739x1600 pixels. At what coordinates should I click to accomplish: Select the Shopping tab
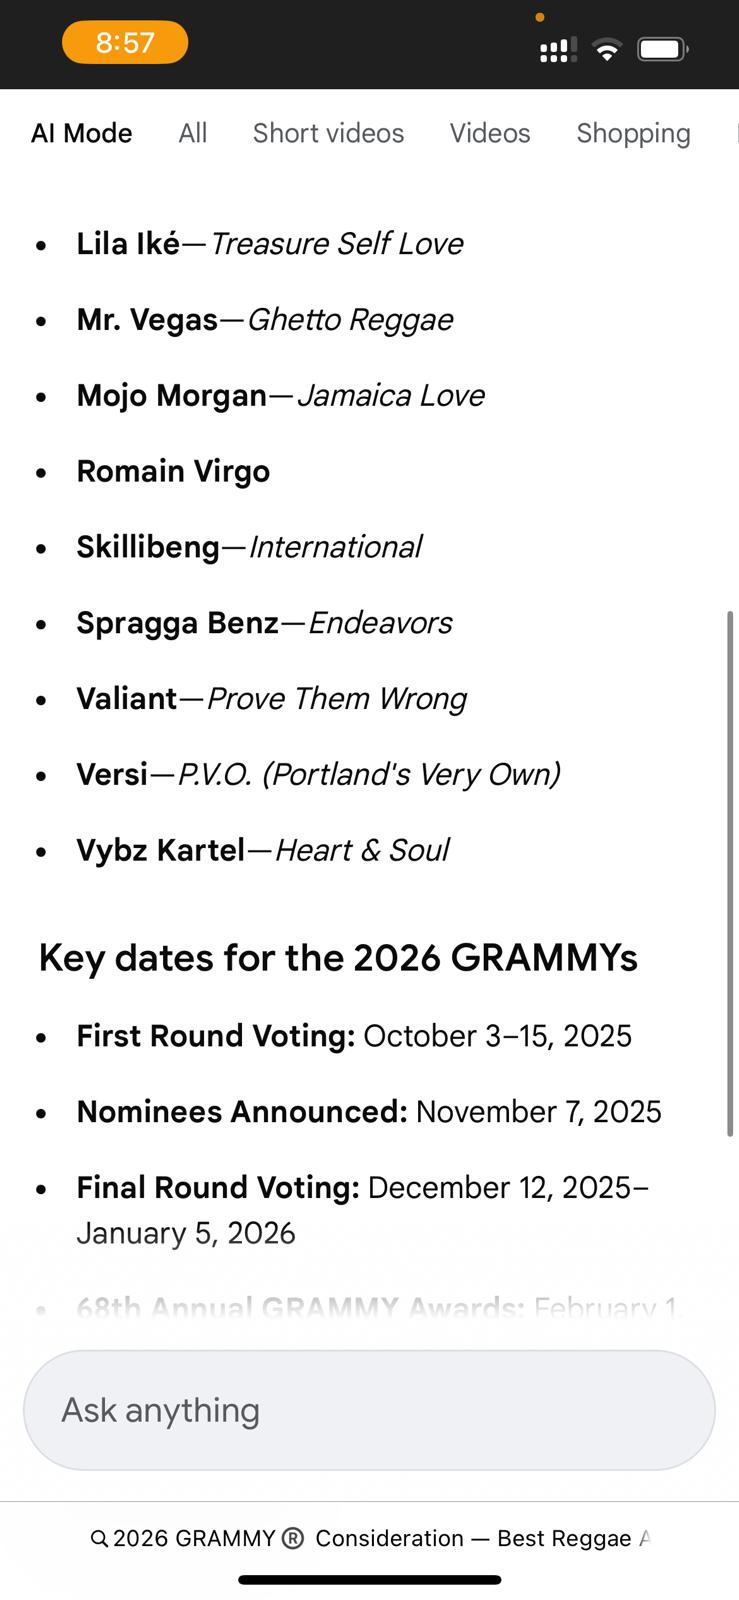point(633,133)
